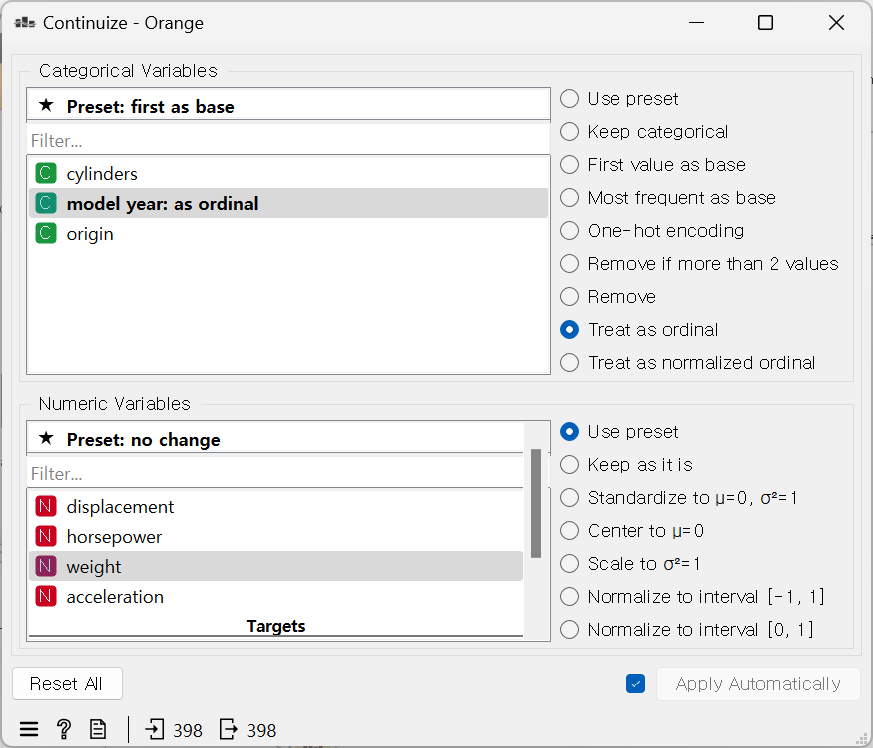Open help via question mark icon
This screenshot has height=748, width=873.
[x=63, y=729]
